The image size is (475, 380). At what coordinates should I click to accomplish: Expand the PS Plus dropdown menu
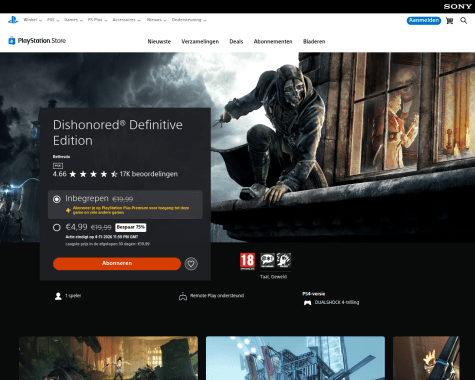pyautogui.click(x=97, y=20)
